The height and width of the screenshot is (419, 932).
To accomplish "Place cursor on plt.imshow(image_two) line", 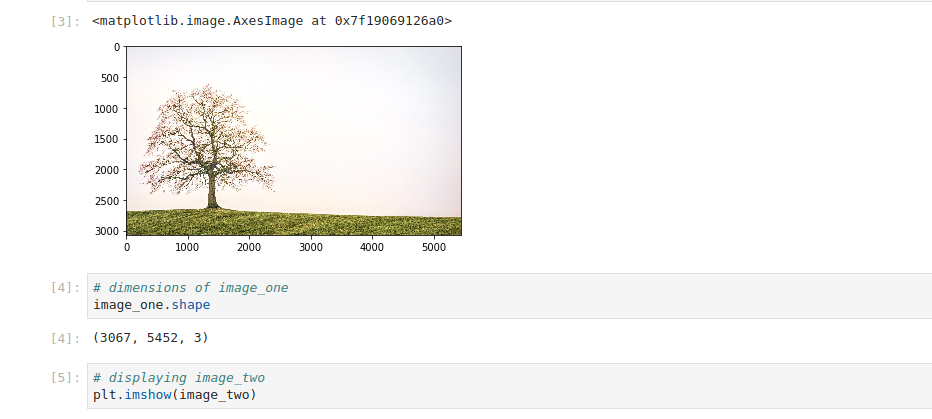I will 175,395.
